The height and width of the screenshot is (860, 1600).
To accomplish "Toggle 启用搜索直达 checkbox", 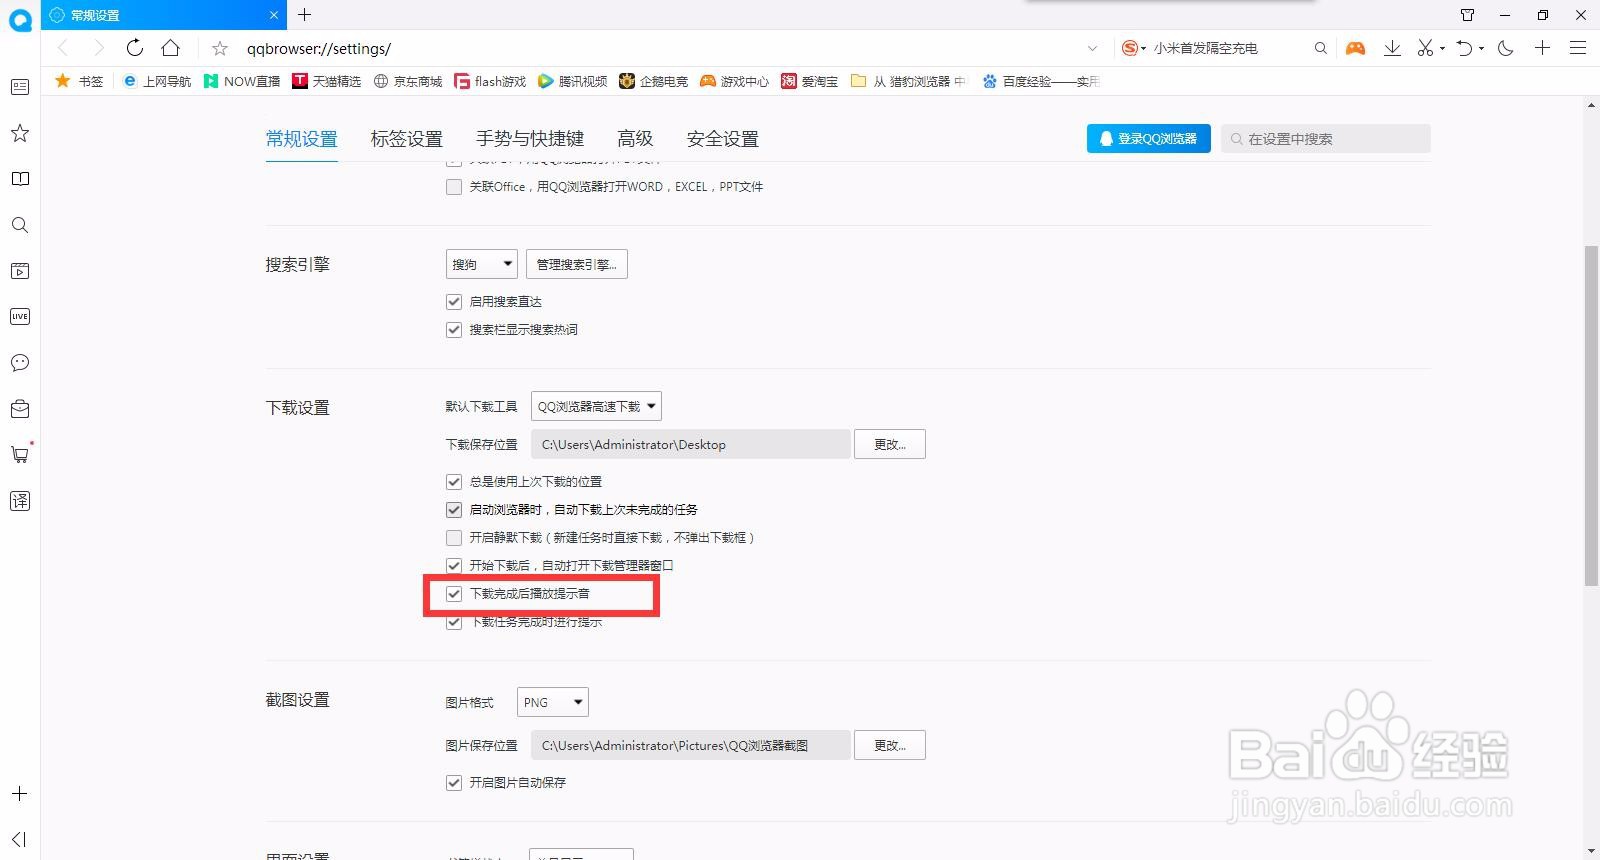I will click(454, 302).
